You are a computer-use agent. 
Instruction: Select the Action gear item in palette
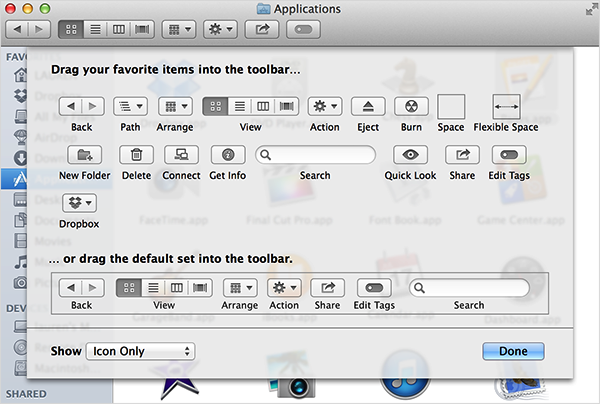[325, 106]
